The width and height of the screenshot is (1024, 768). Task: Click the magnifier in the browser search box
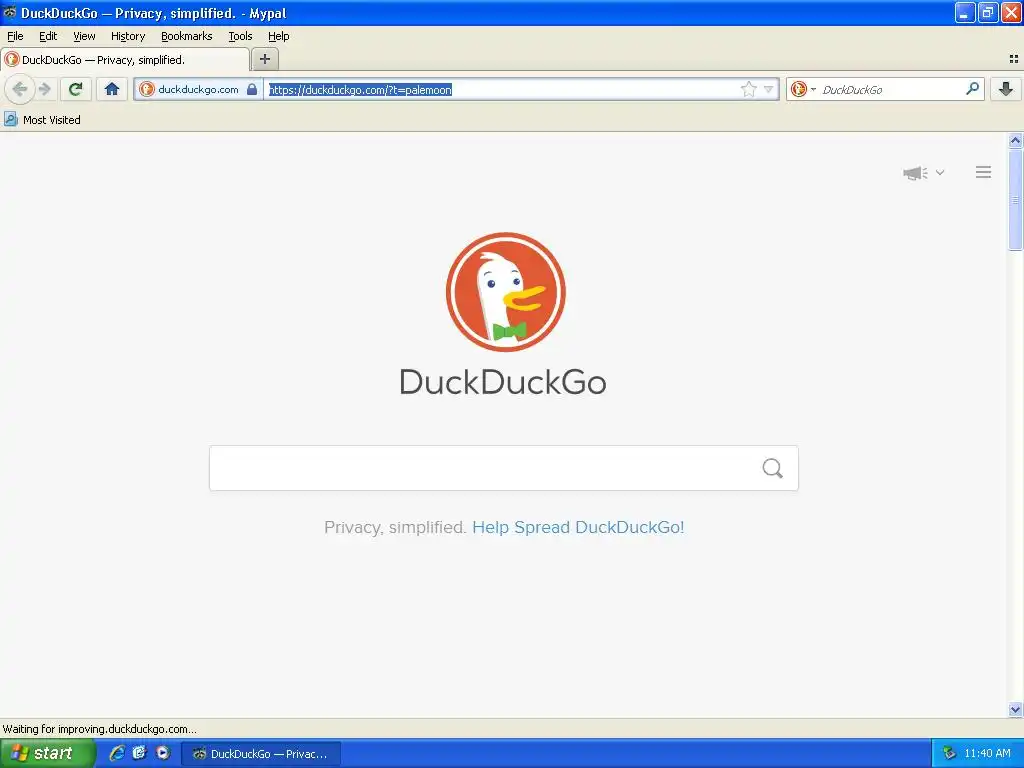(x=972, y=89)
